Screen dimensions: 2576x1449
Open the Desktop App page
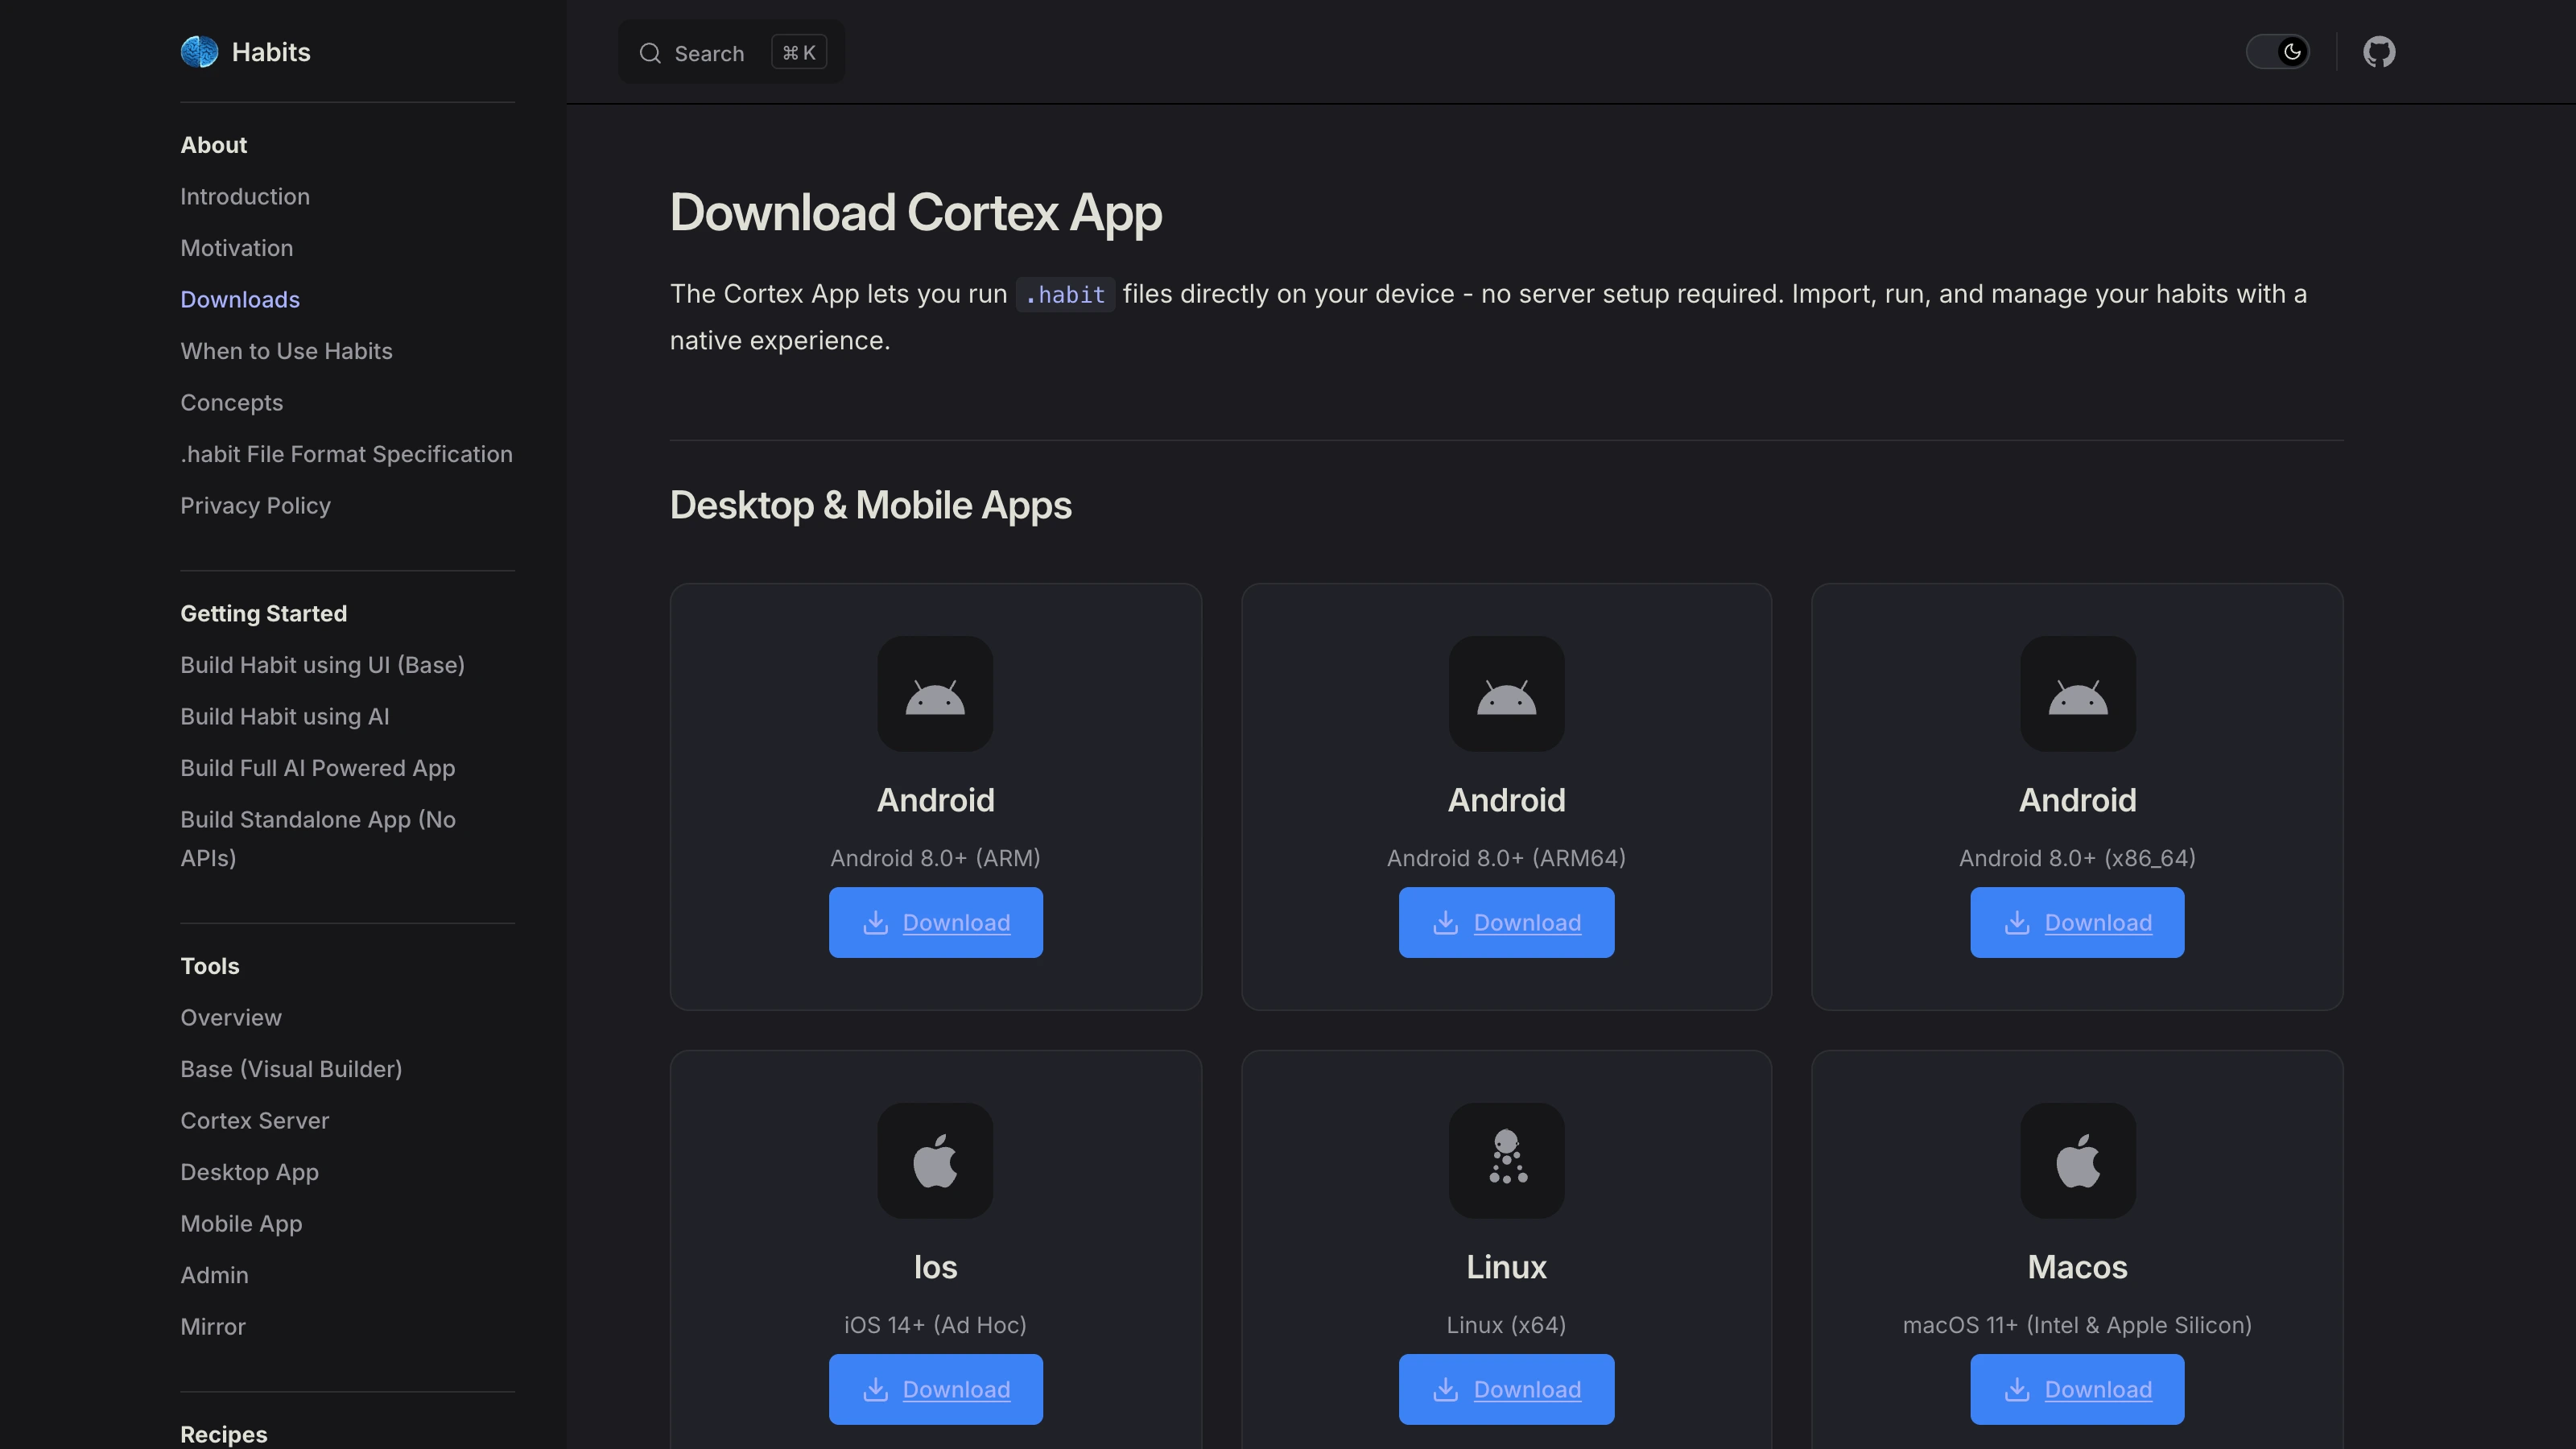point(249,1172)
